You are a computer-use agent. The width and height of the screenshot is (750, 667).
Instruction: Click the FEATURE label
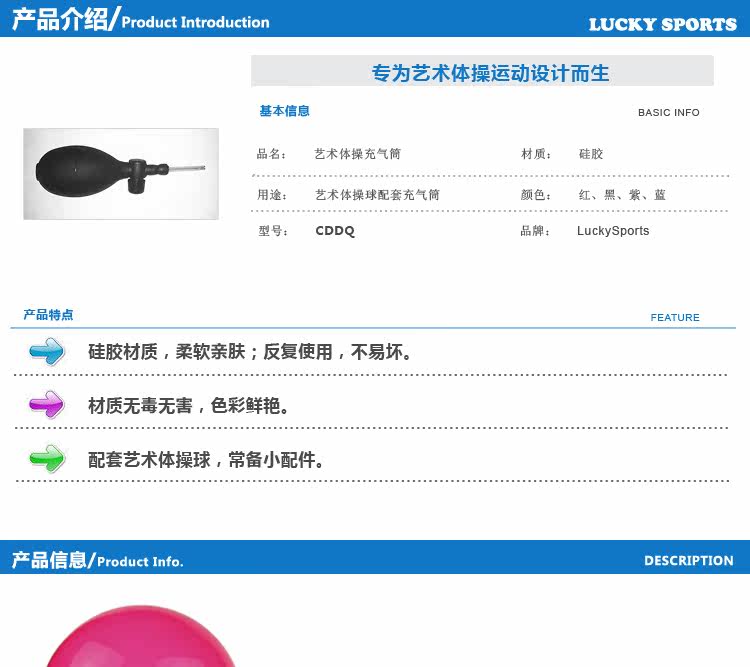pyautogui.click(x=675, y=317)
